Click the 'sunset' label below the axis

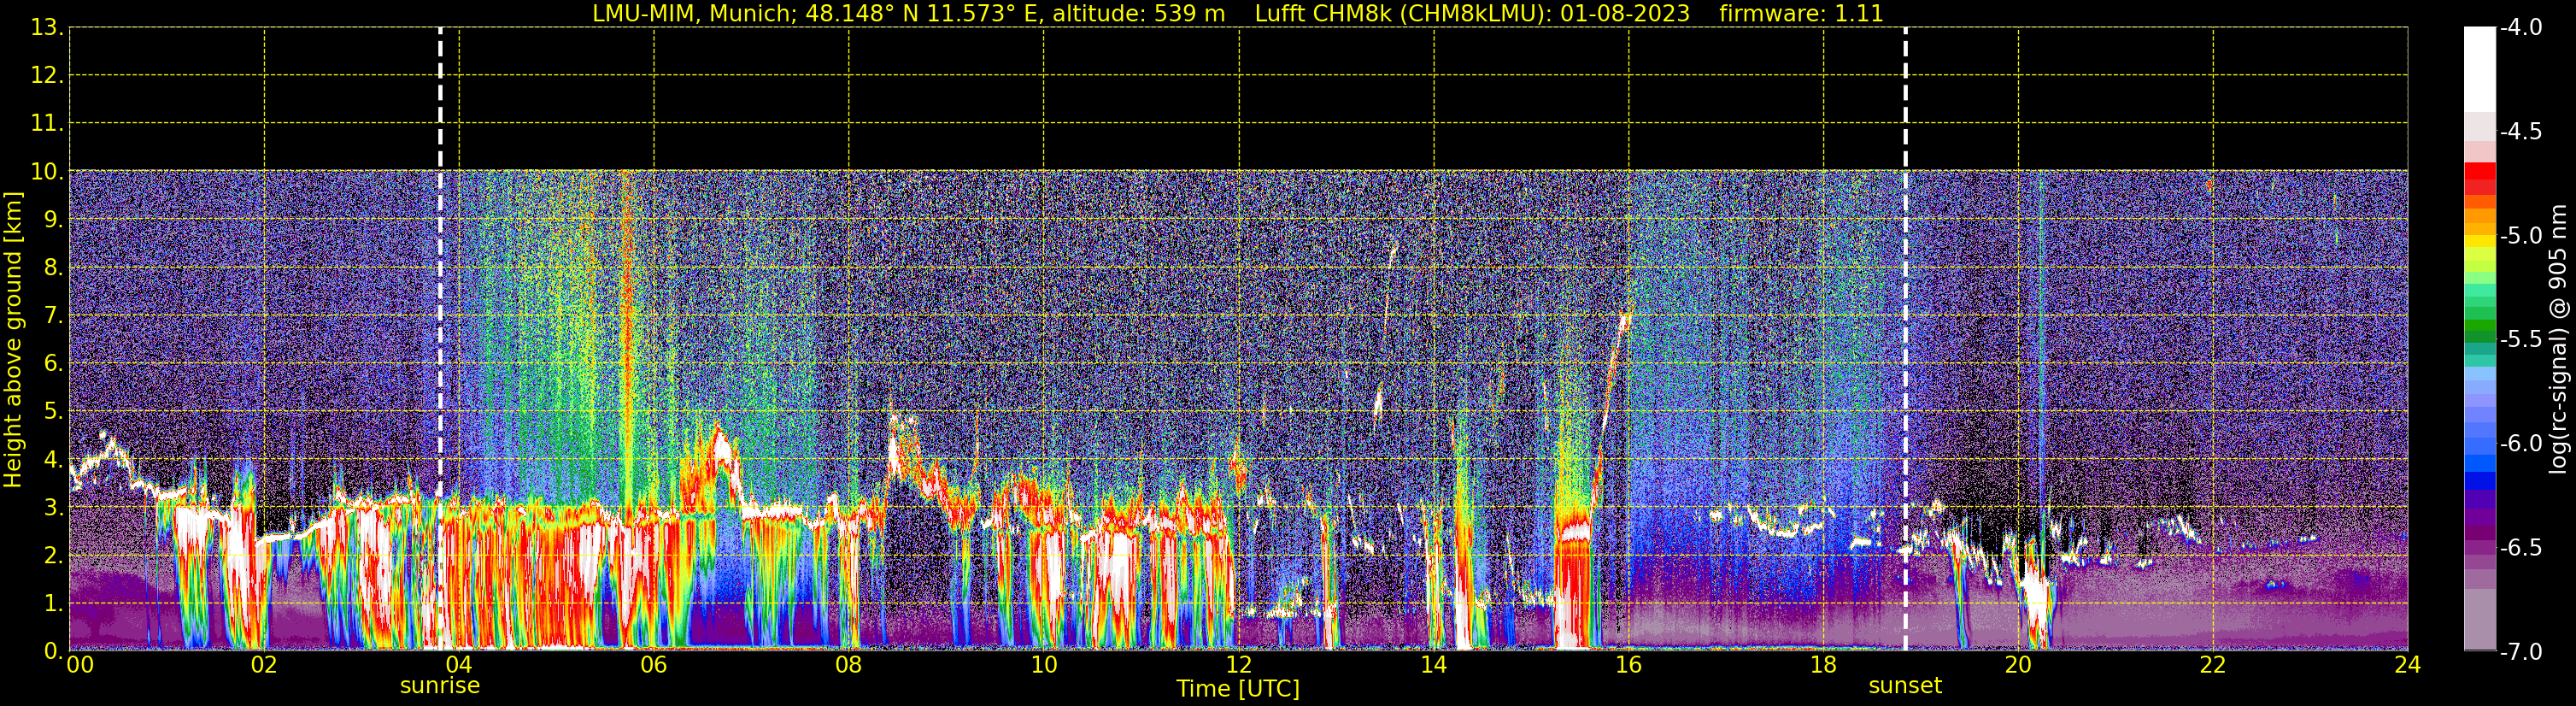1905,686
